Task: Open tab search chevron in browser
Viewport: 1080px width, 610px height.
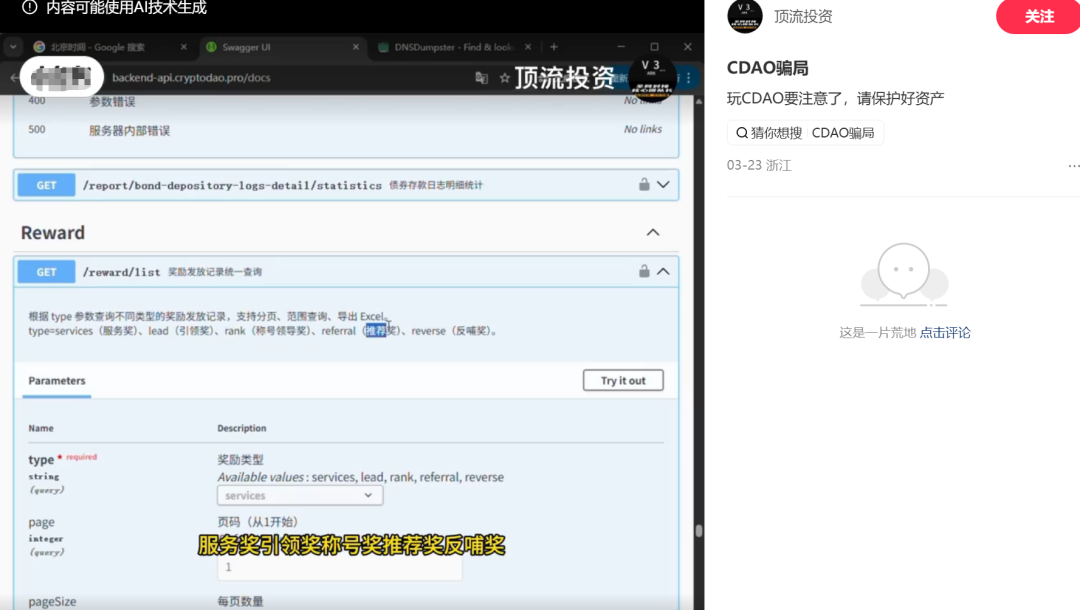Action: (13, 47)
